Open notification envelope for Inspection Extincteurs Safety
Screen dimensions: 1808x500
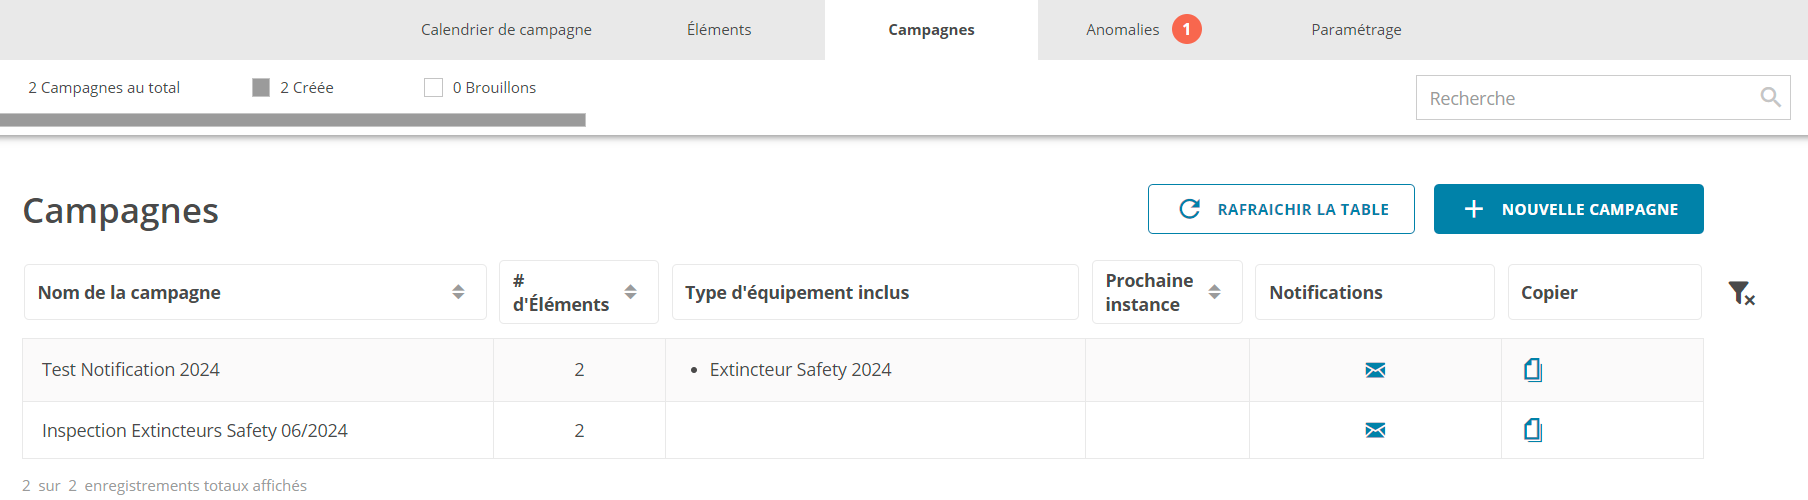[x=1375, y=430]
